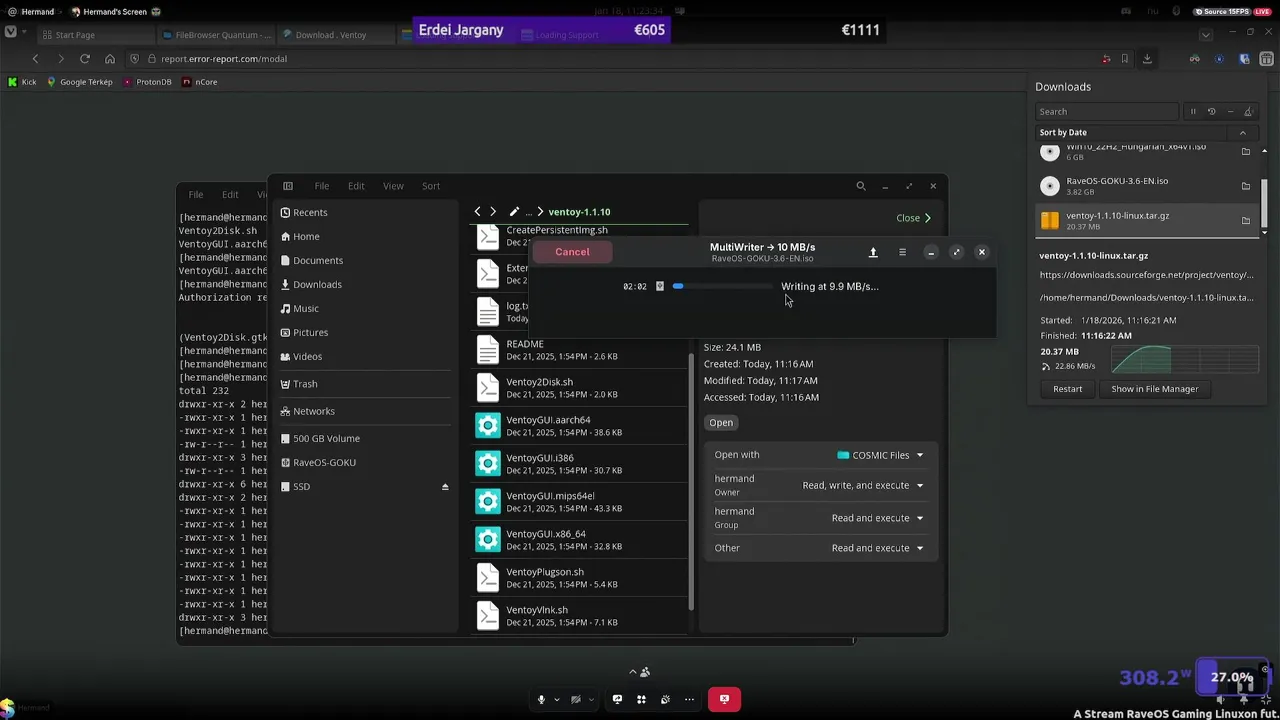Viewport: 1280px width, 720px height.
Task: Switch to the Download . Ventoy tab
Action: (335, 35)
